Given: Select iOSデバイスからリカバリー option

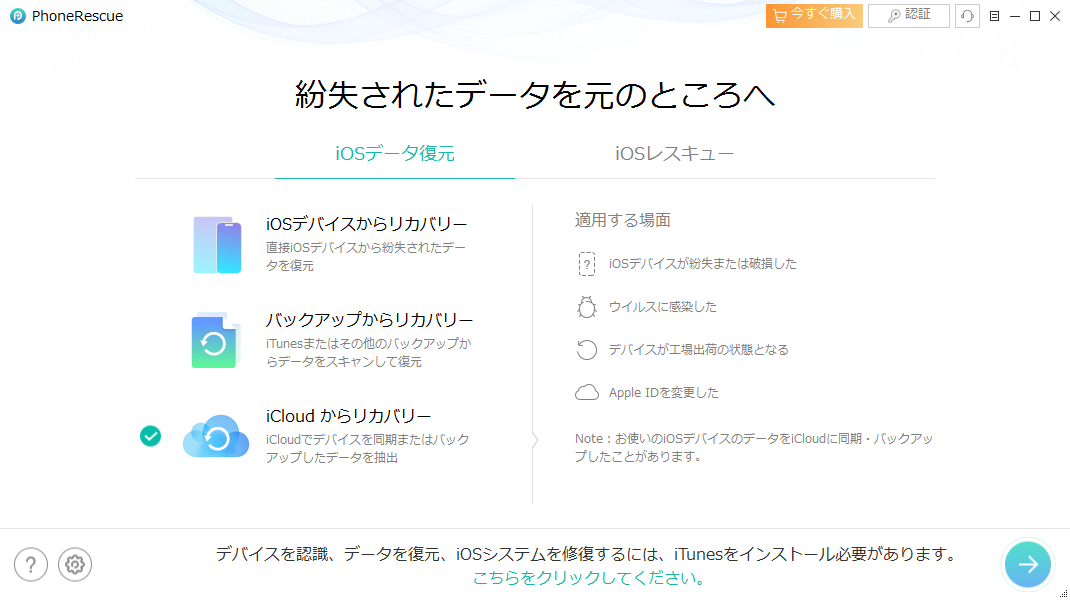Looking at the screenshot, I should click(x=366, y=224).
